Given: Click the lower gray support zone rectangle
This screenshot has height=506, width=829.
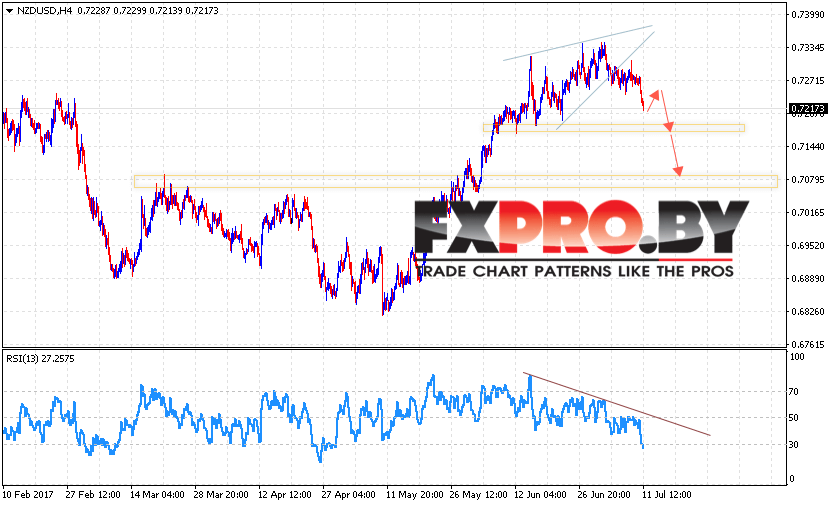Looking at the screenshot, I should [x=455, y=181].
